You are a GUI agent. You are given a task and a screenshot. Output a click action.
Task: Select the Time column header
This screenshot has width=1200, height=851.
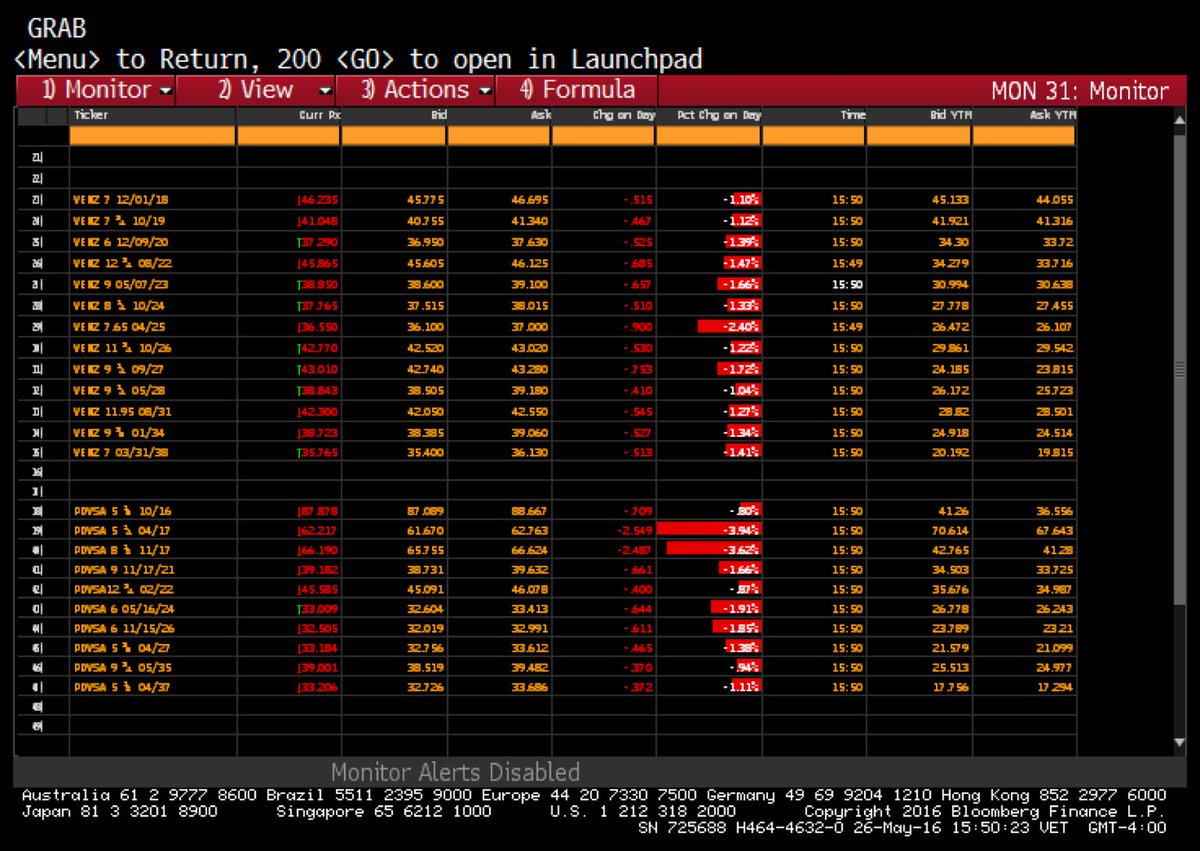point(853,115)
